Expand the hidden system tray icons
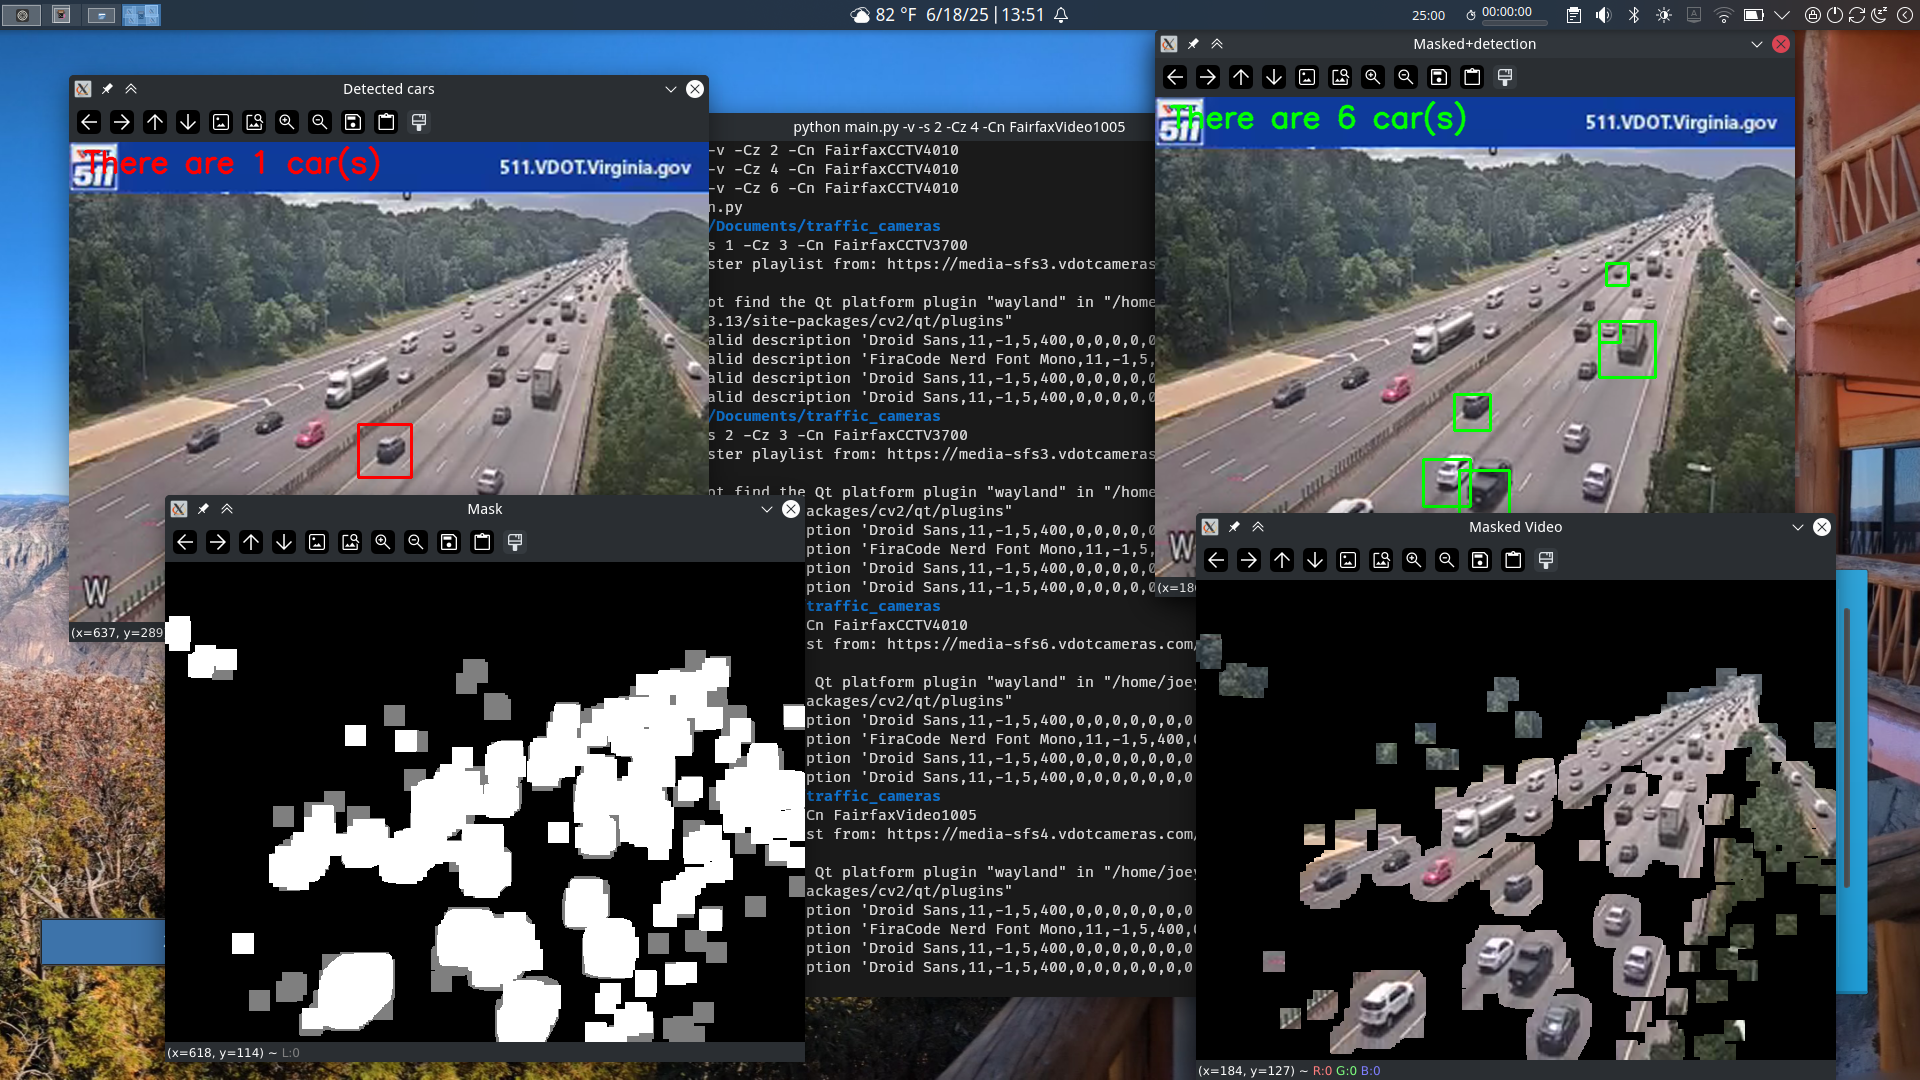 coord(1782,14)
